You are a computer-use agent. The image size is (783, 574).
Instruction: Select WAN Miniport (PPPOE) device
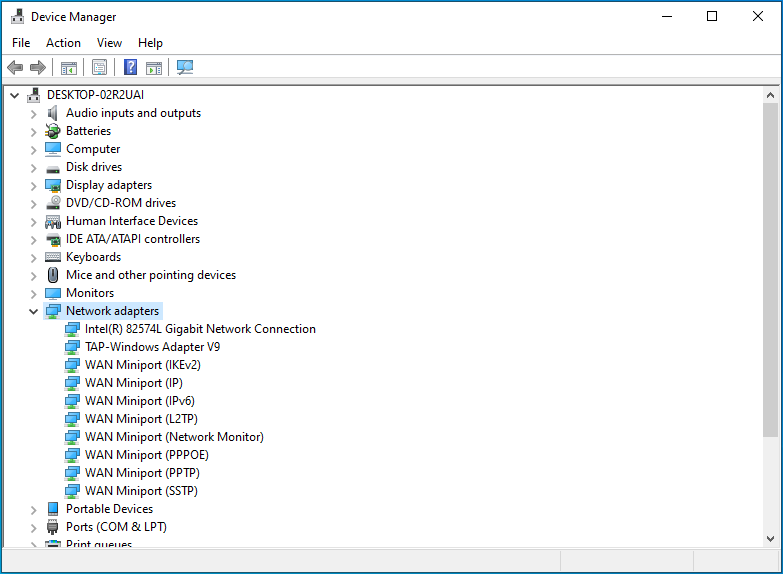pos(147,455)
